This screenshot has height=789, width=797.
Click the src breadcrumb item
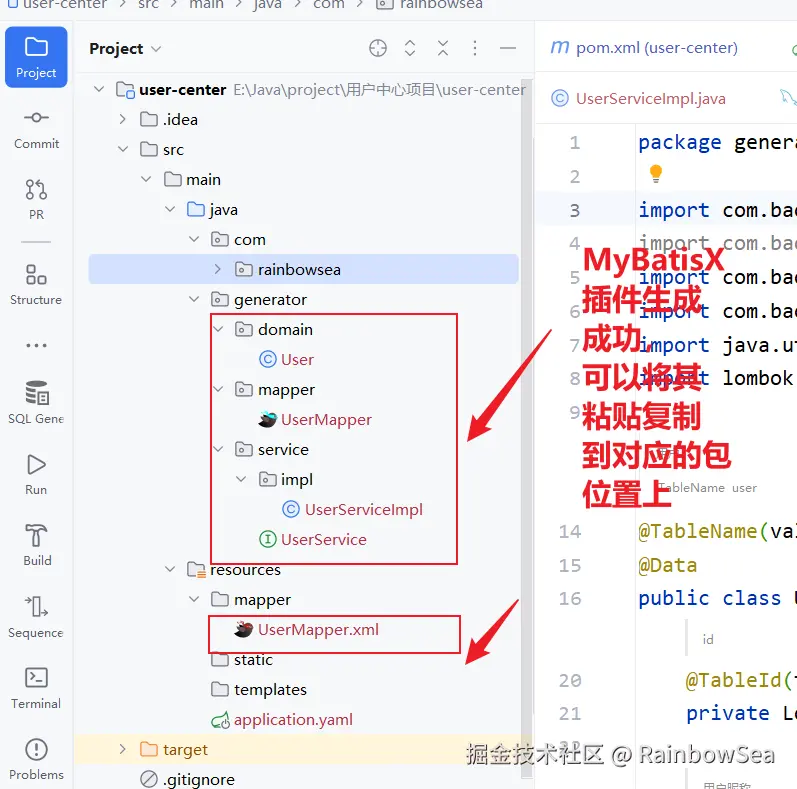(x=148, y=5)
